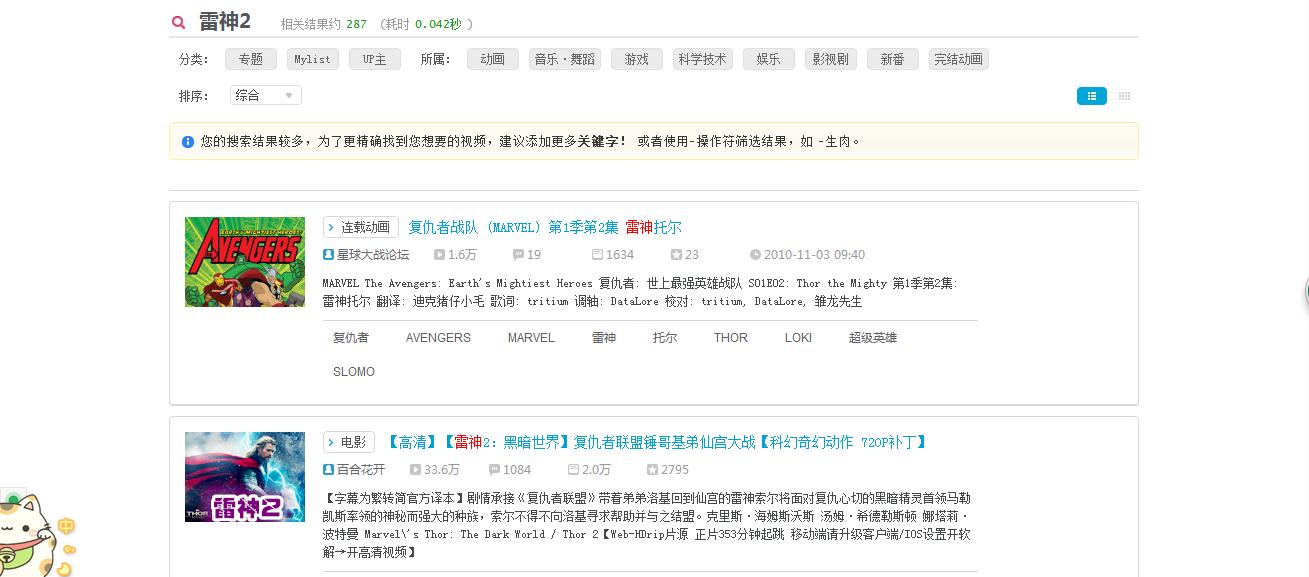This screenshot has height=577, width=1309.
Task: Click the 雷神2 search query text
Action: [225, 22]
